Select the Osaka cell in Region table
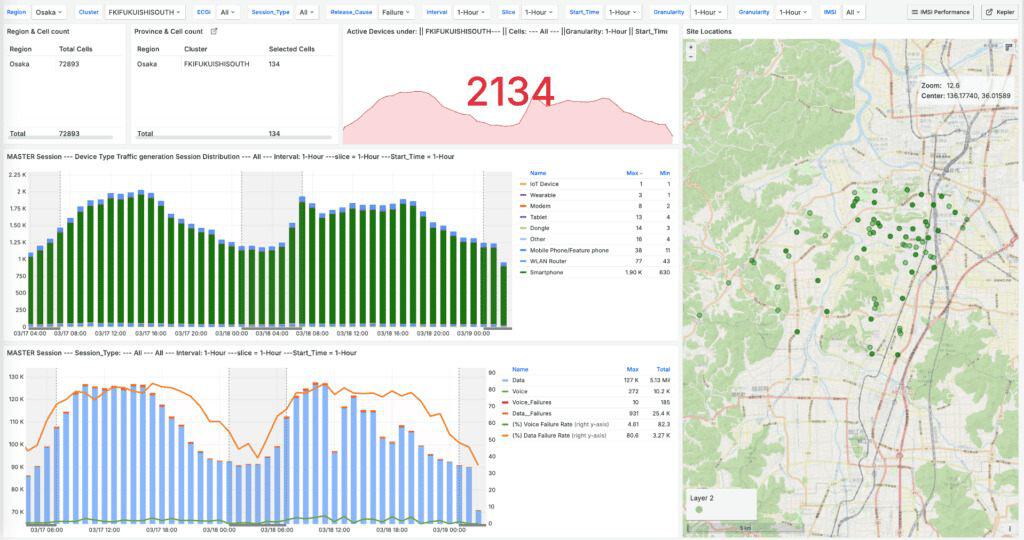Screen dimensions: 1024x540 [x=20, y=64]
